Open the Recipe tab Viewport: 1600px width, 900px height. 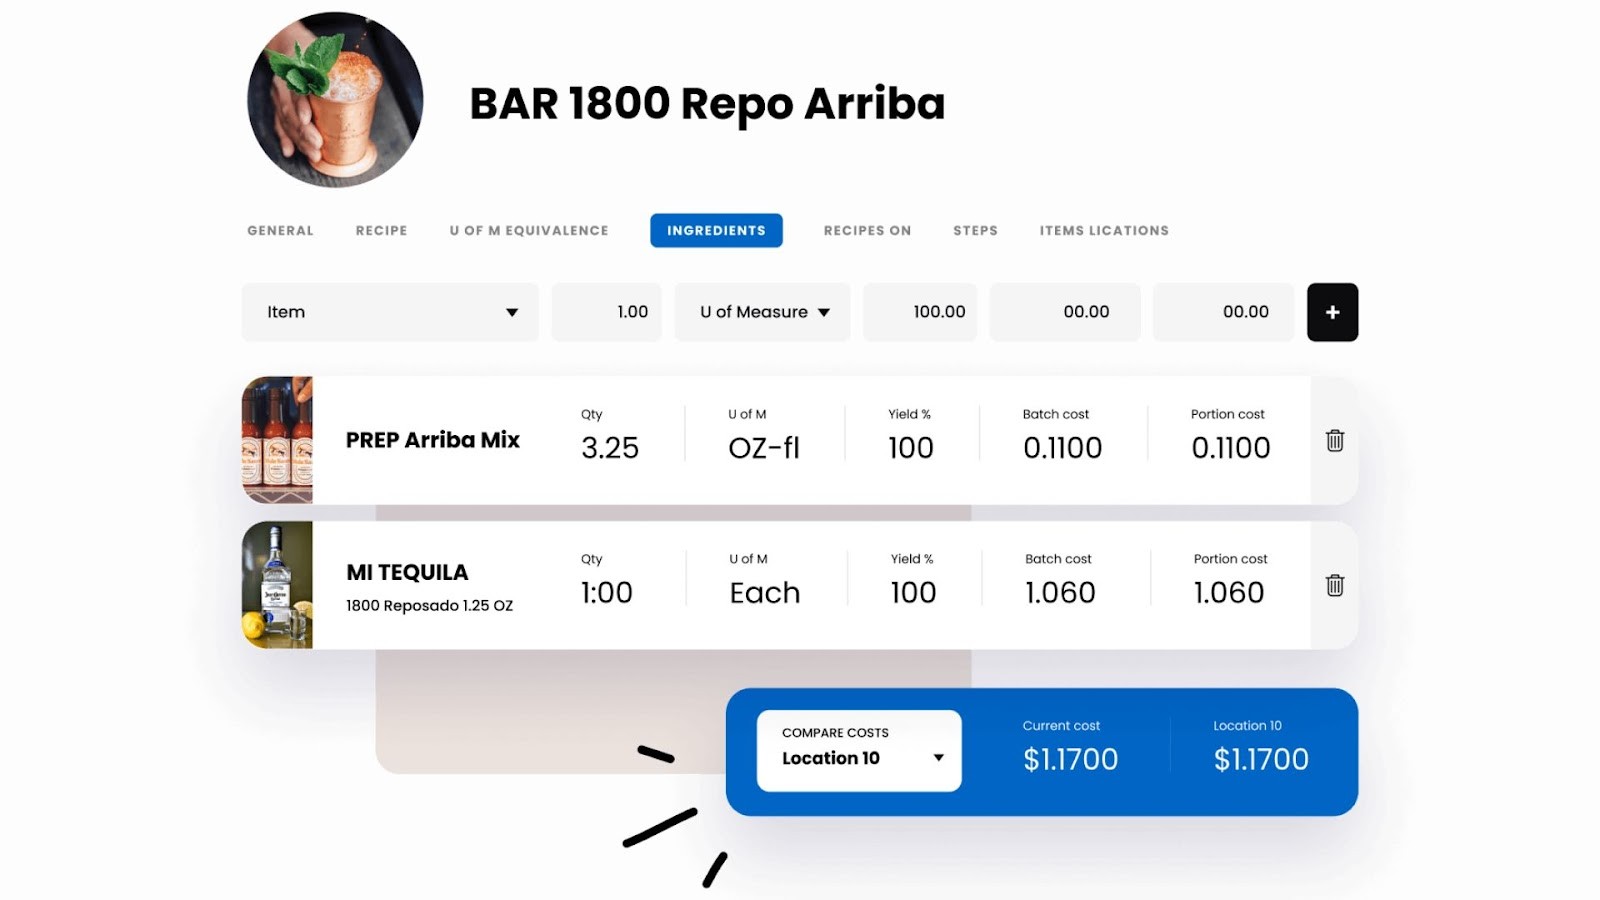(380, 230)
